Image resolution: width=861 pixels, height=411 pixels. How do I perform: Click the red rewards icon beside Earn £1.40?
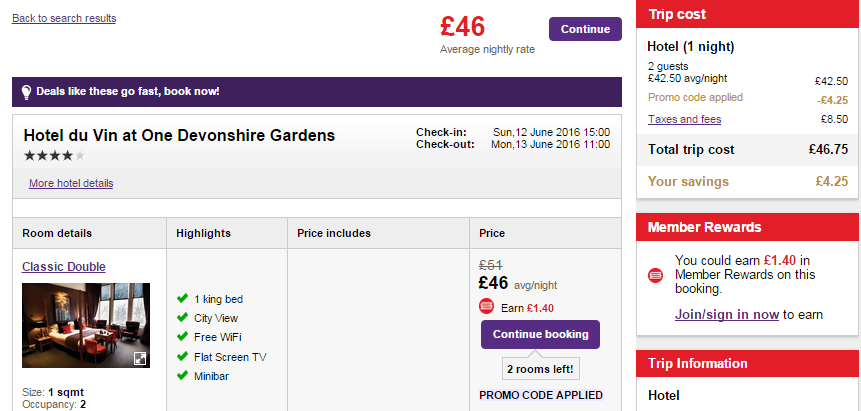tap(487, 307)
